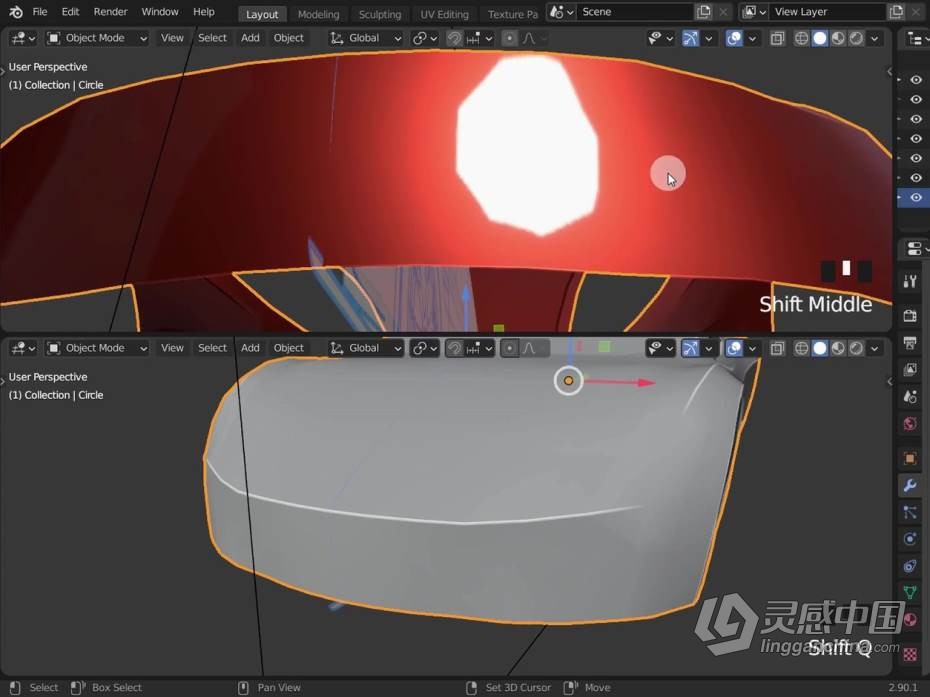Open View menu in top viewport header
Viewport: 930px width, 697px height.
coord(172,38)
